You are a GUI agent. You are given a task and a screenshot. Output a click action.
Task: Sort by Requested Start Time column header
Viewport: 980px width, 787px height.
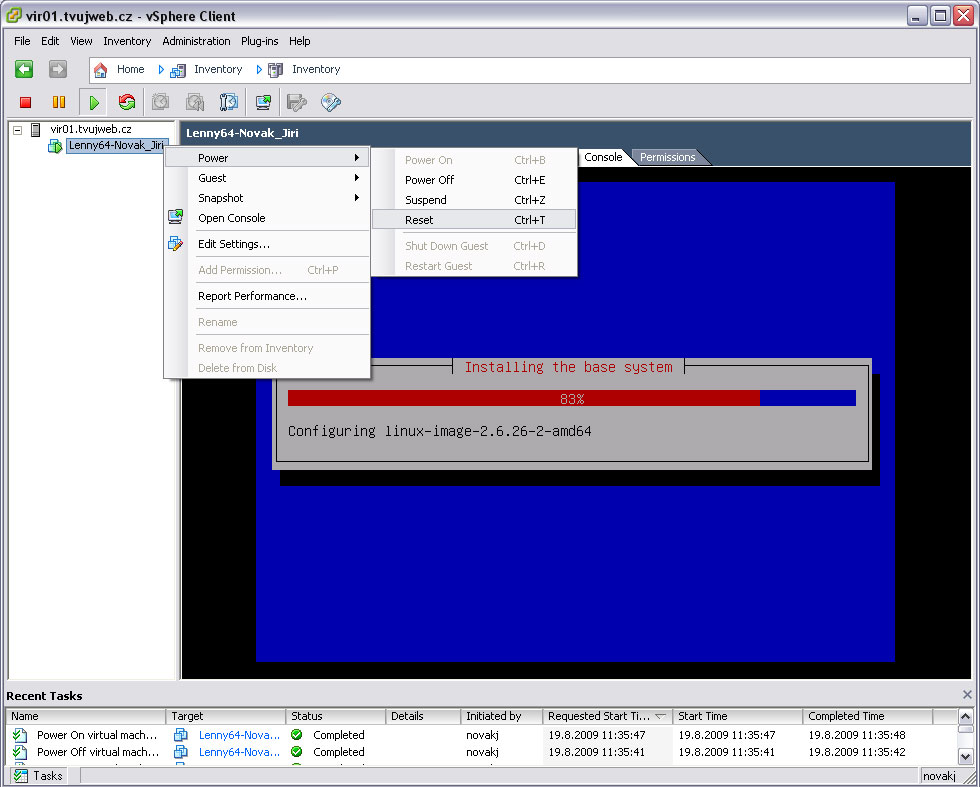coord(599,716)
